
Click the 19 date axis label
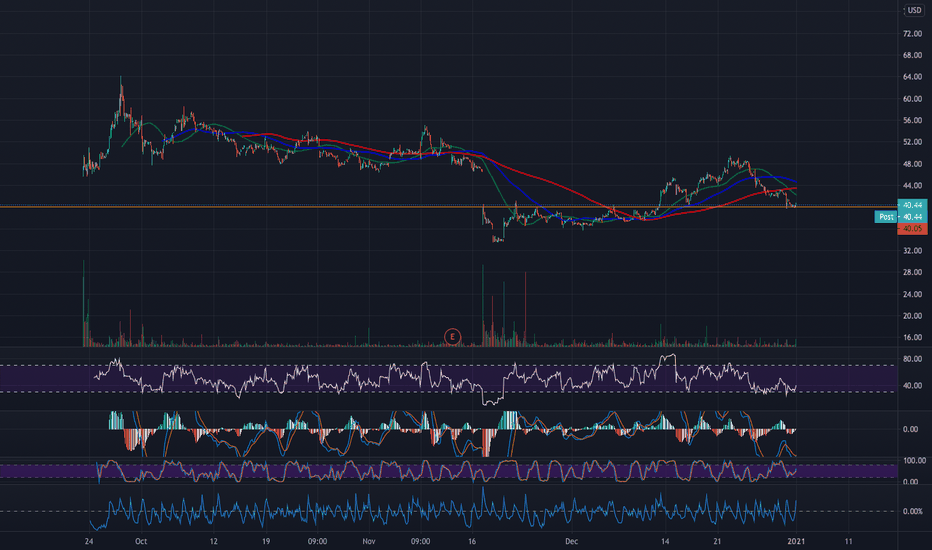click(x=266, y=541)
